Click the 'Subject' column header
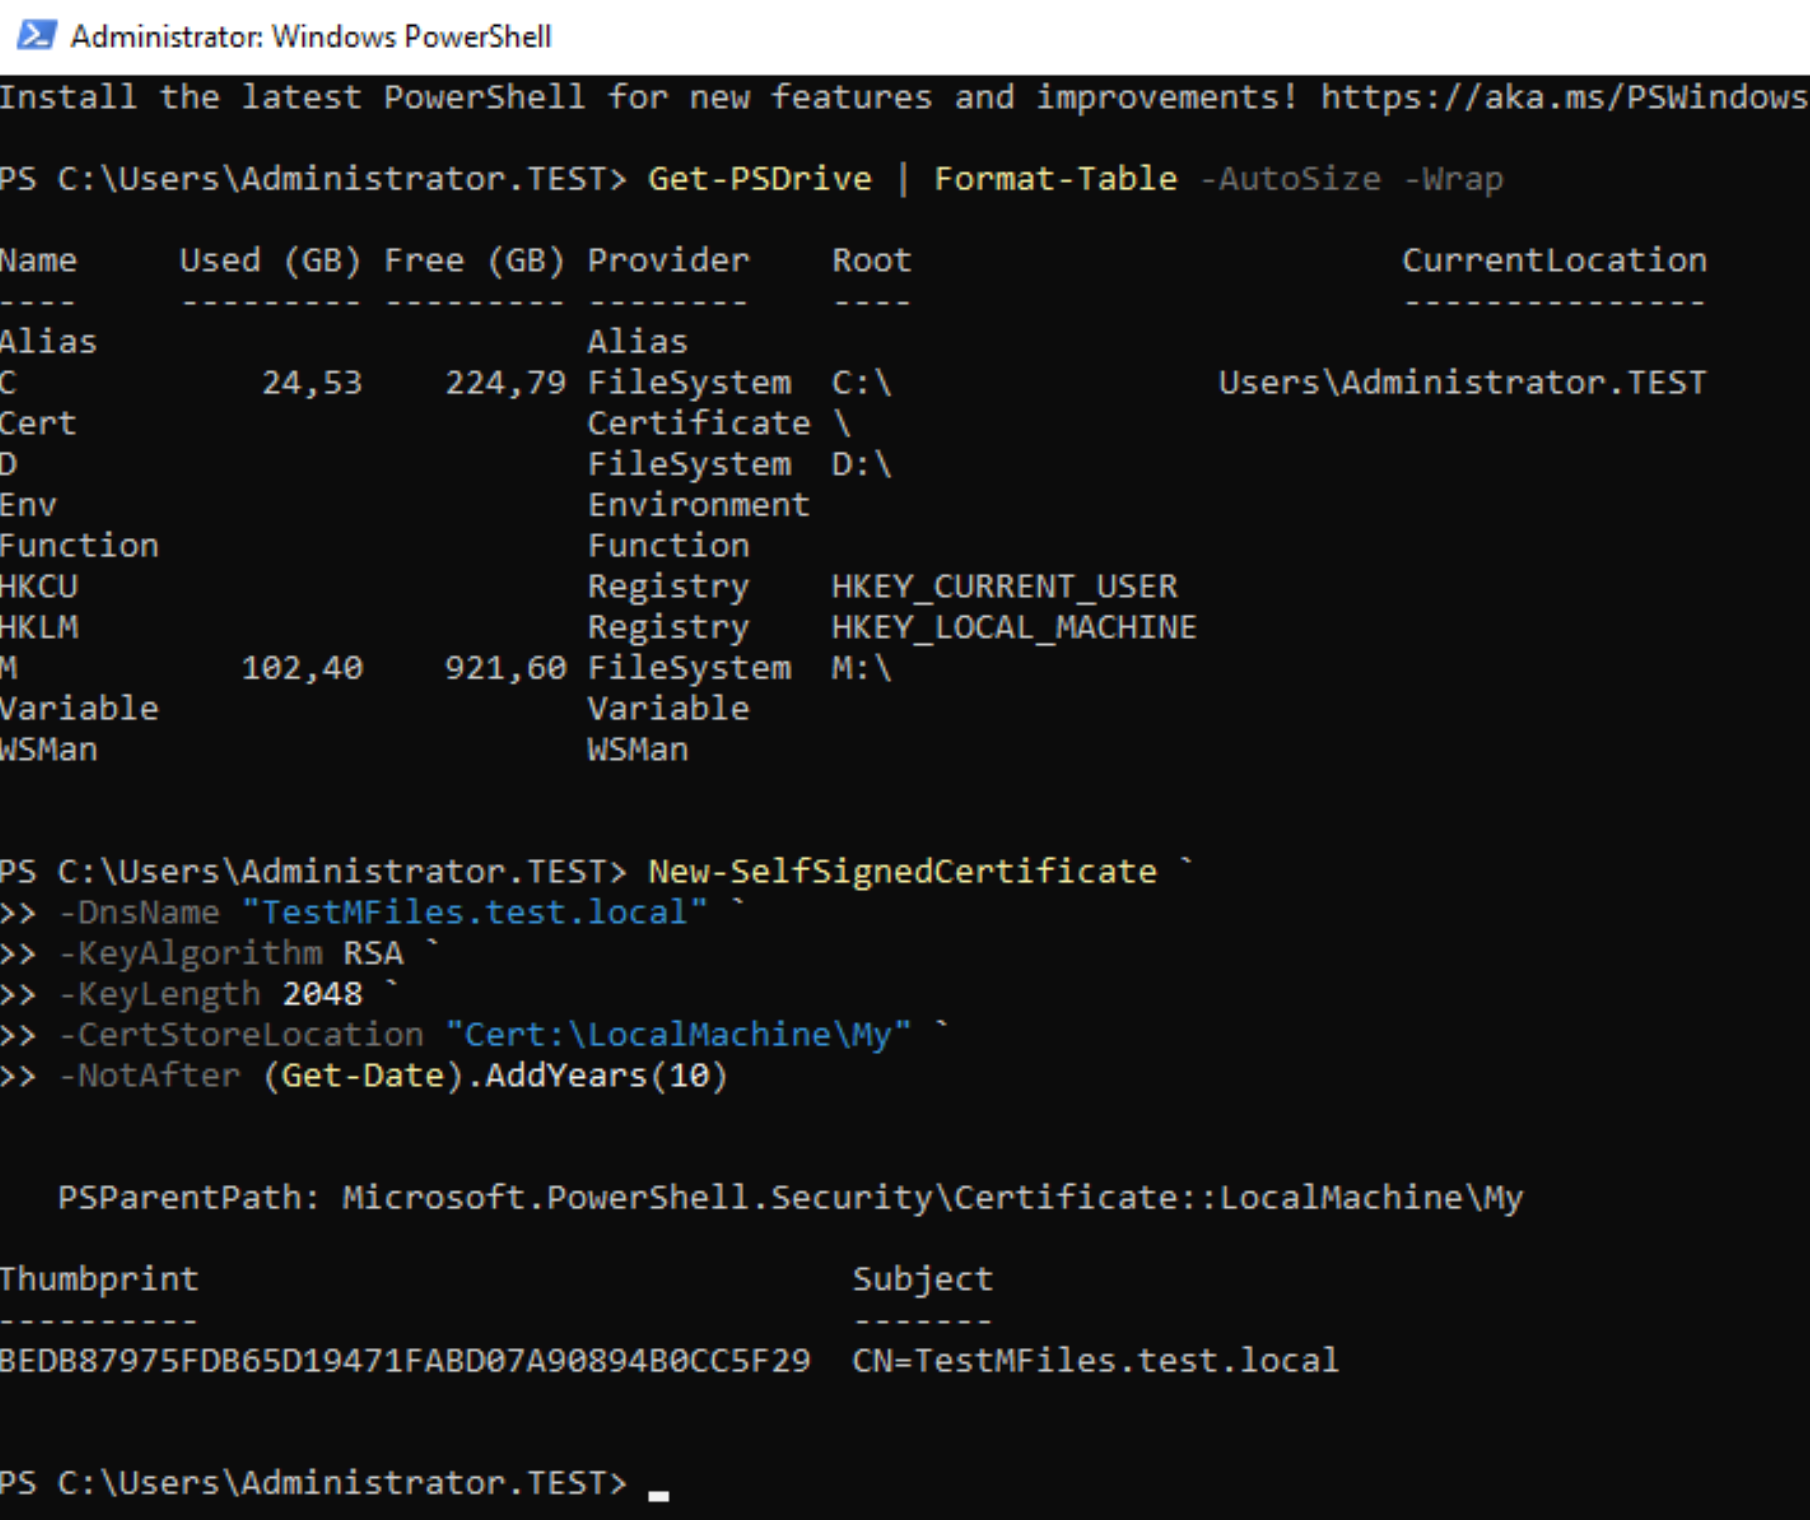The height and width of the screenshot is (1520, 1810). 922,1280
